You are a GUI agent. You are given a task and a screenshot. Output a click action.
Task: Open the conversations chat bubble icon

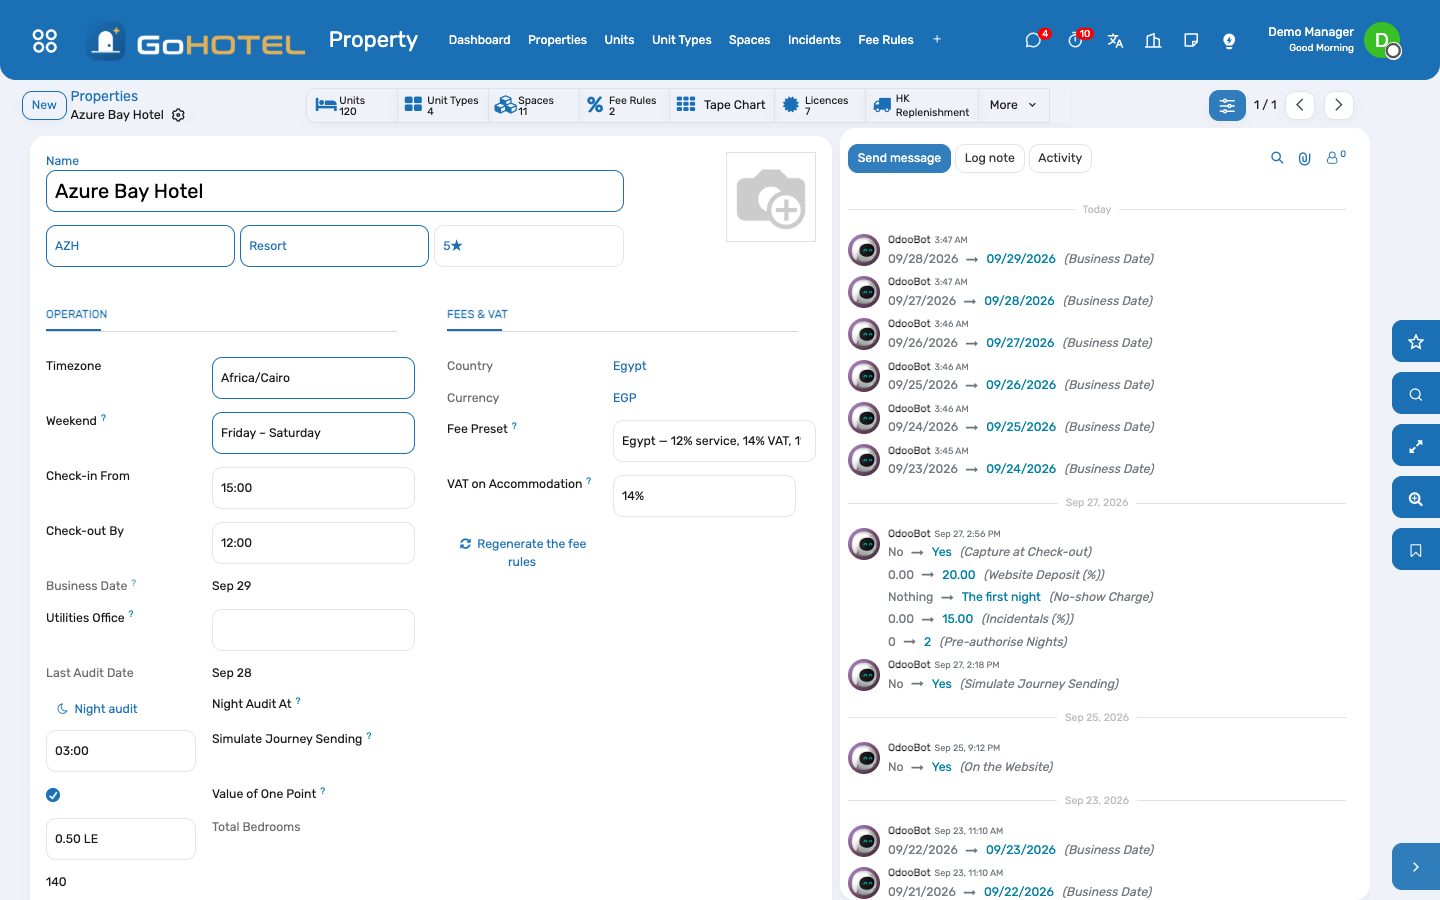(x=1033, y=40)
